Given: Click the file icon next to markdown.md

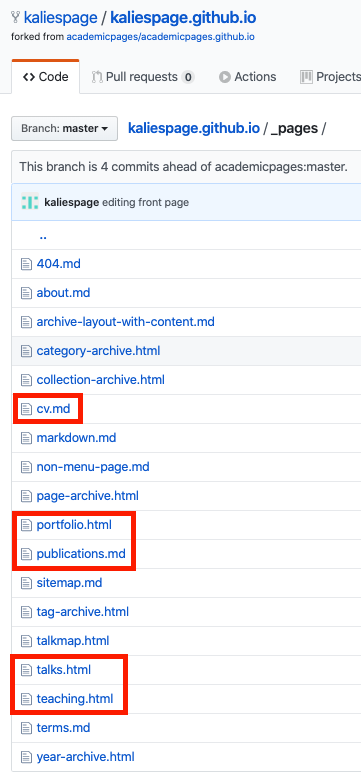Looking at the screenshot, I should [26, 438].
